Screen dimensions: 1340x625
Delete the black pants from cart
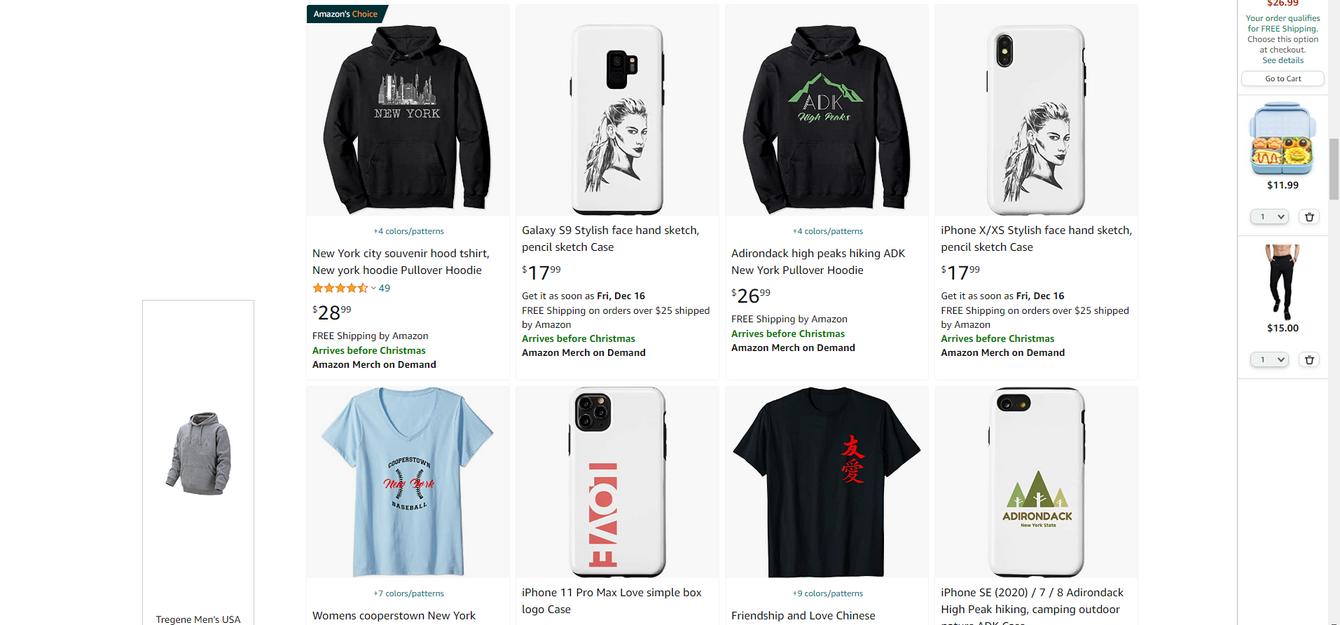click(x=1309, y=360)
